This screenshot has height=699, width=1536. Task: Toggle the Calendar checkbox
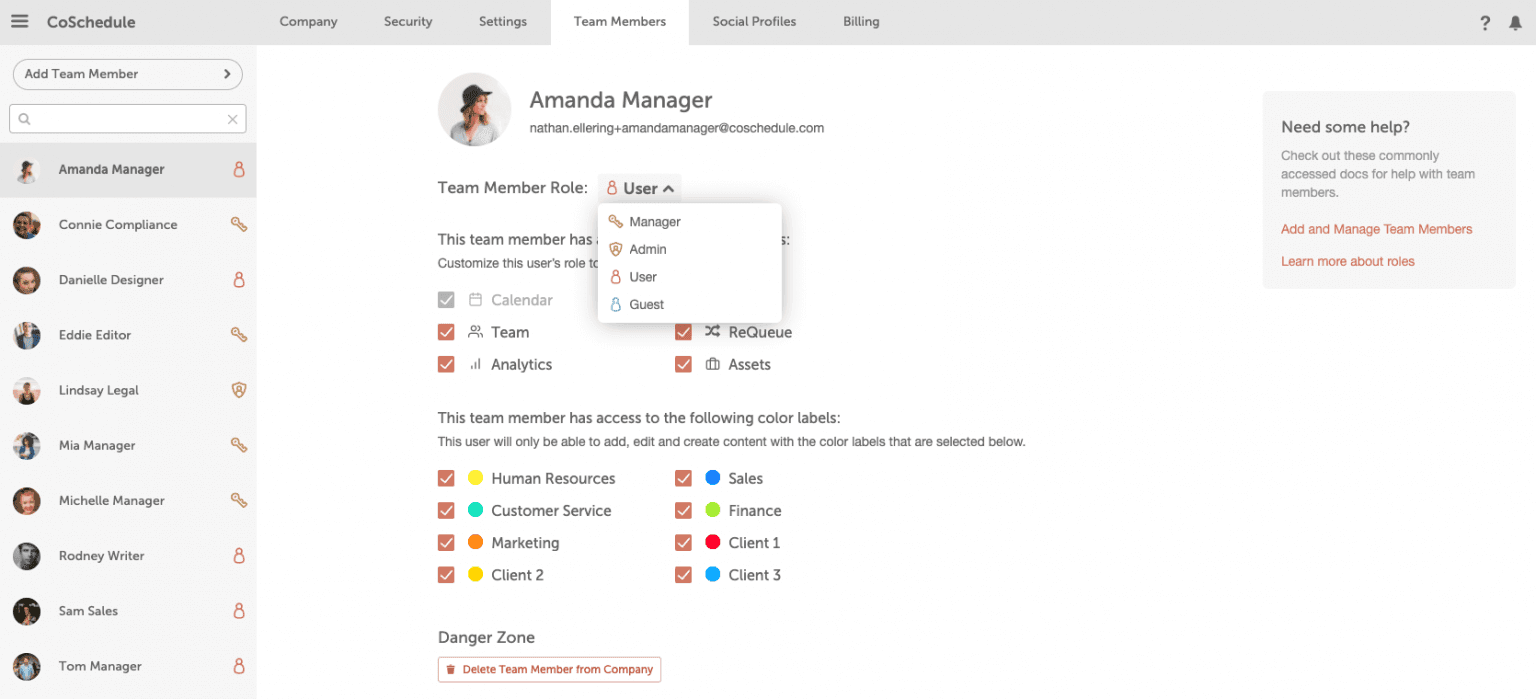[x=446, y=300]
